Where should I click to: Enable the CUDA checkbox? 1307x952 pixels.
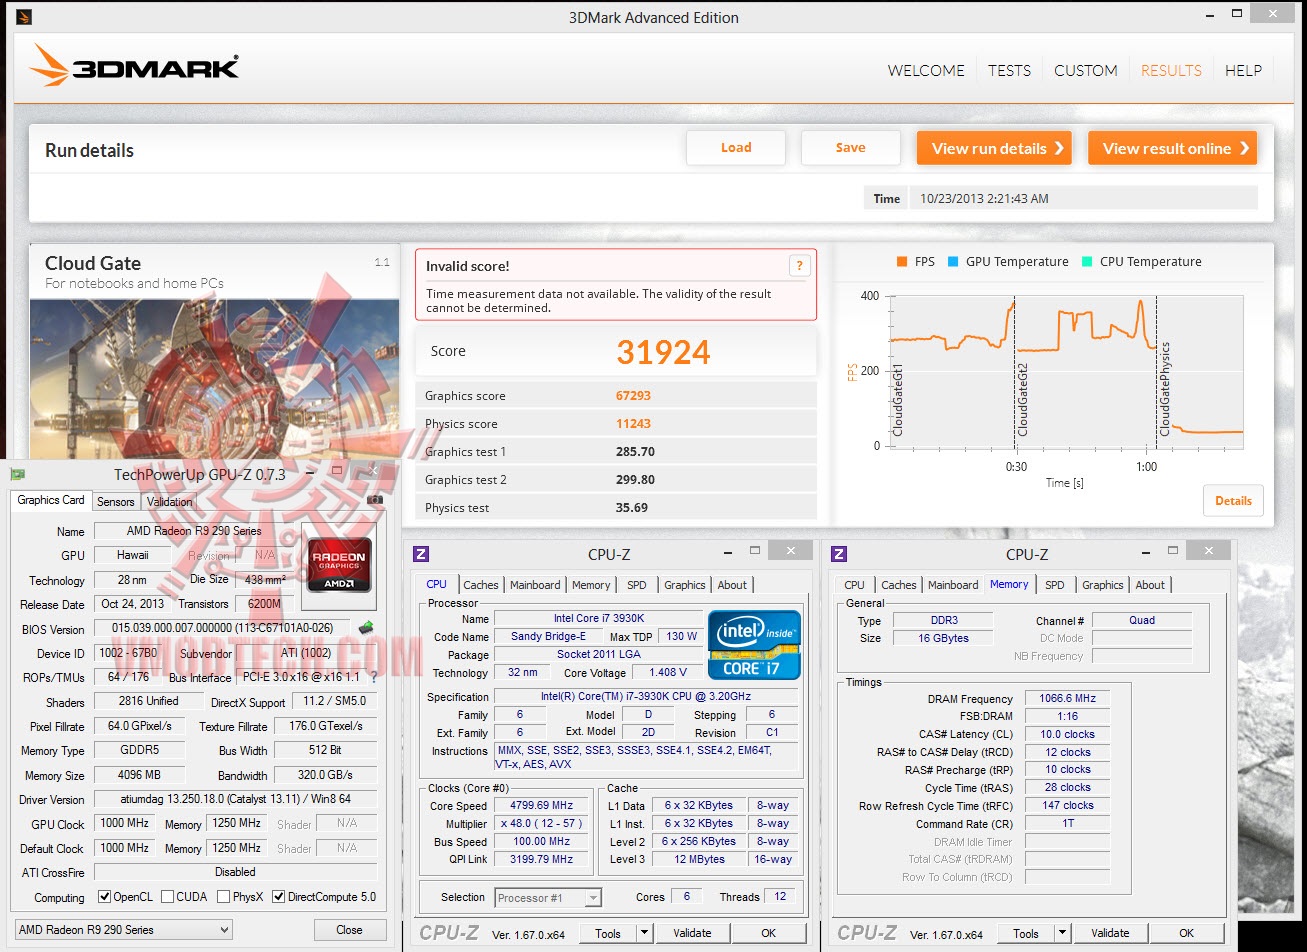coord(167,897)
